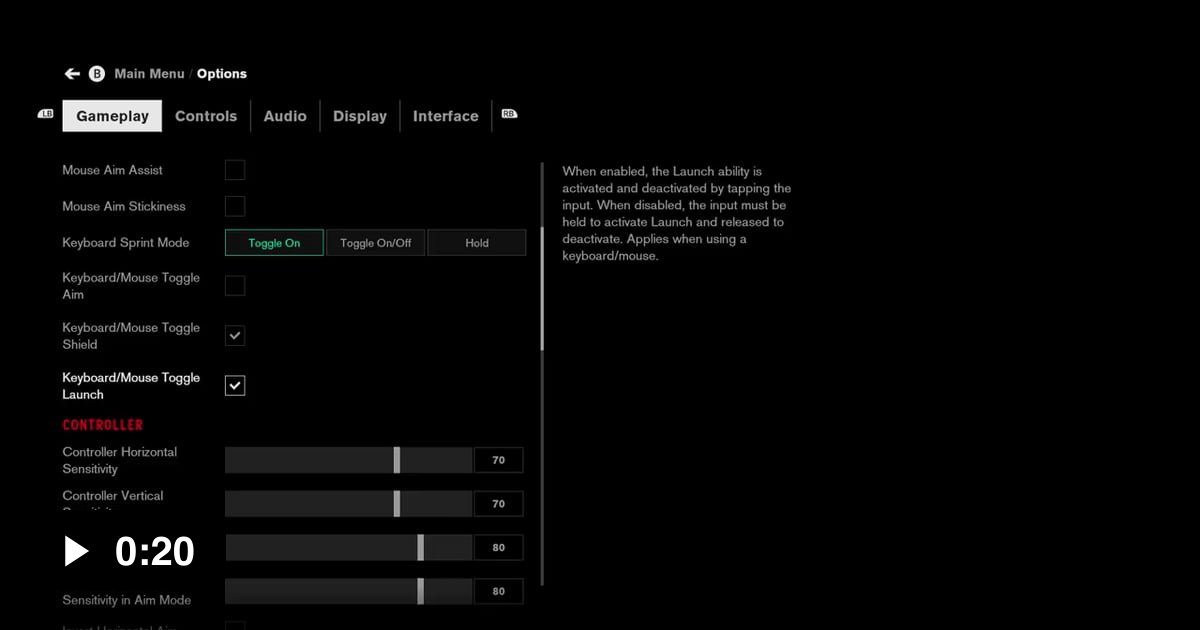Click the B controller button icon
1200x630 pixels.
pos(96,73)
